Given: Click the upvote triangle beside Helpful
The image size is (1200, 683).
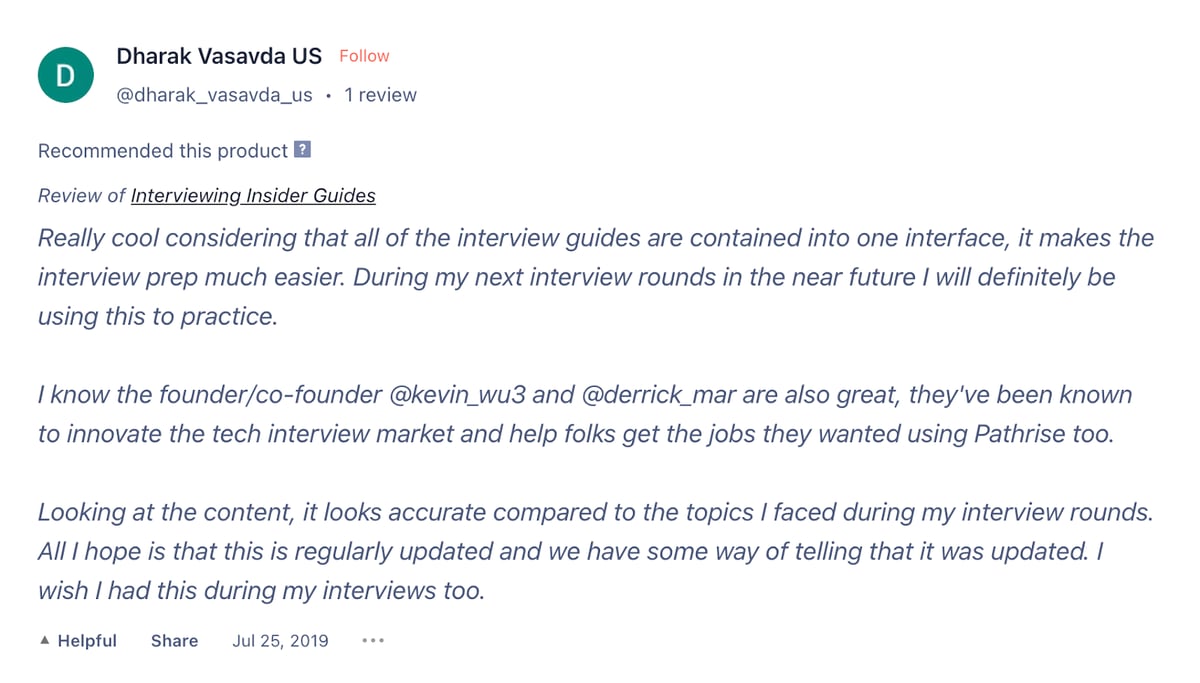Looking at the screenshot, I should [44, 641].
